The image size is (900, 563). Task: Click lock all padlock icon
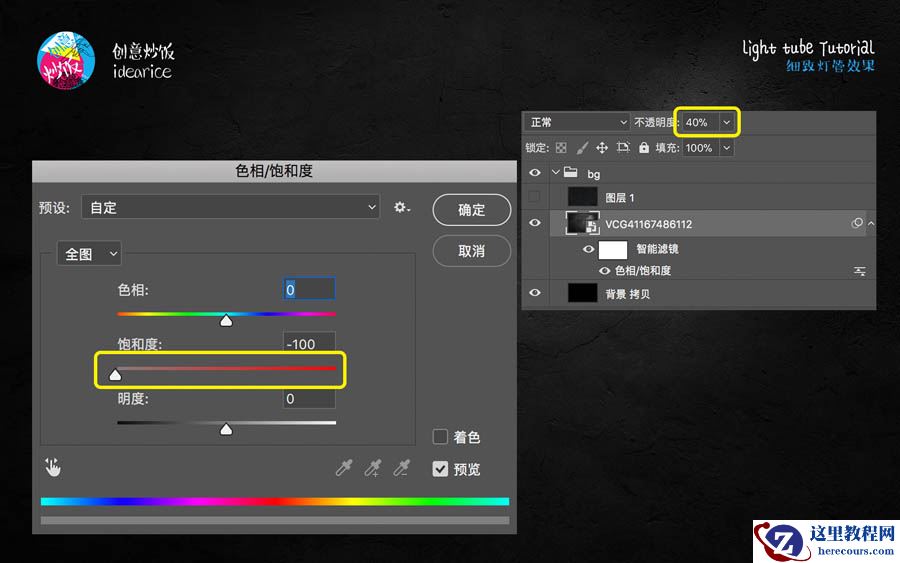click(x=644, y=147)
